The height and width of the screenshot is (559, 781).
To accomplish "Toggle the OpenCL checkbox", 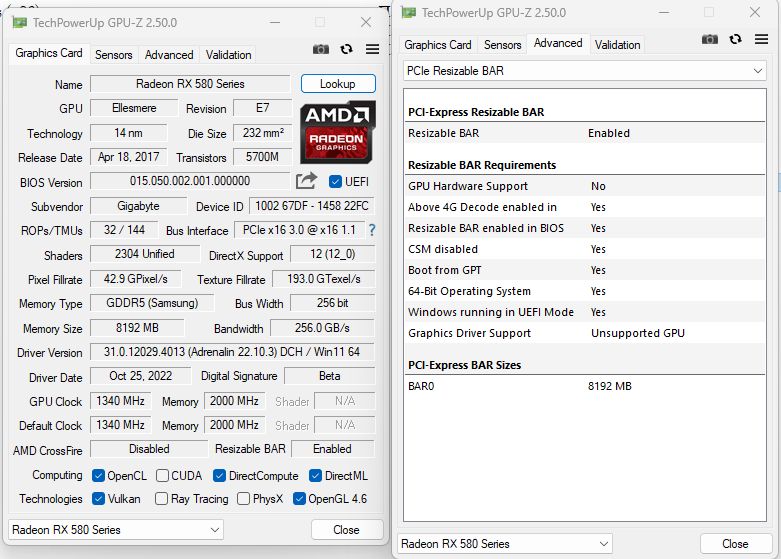I will [98, 476].
